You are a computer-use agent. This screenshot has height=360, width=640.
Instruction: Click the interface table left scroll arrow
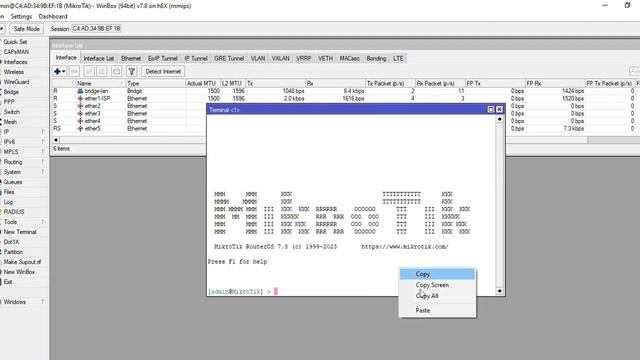point(56,140)
